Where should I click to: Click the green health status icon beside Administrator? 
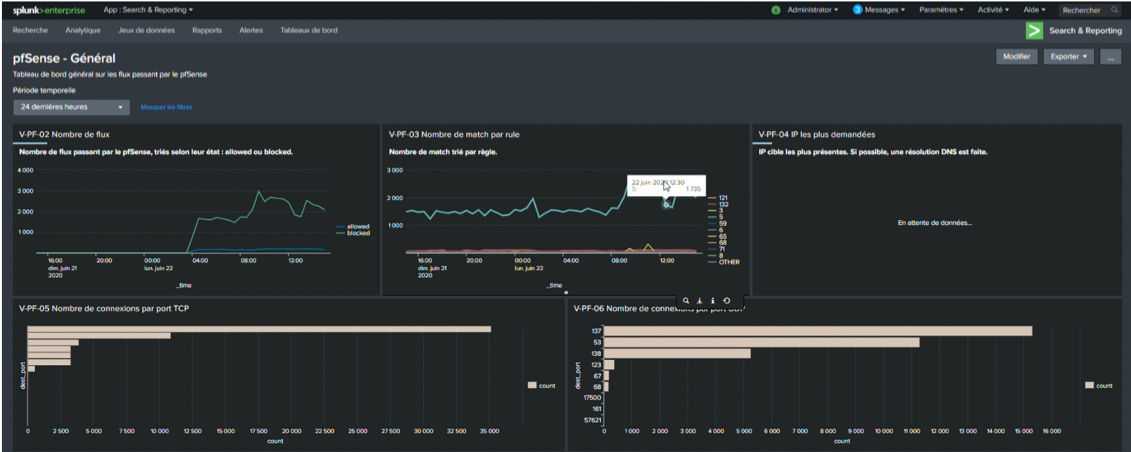(x=776, y=10)
